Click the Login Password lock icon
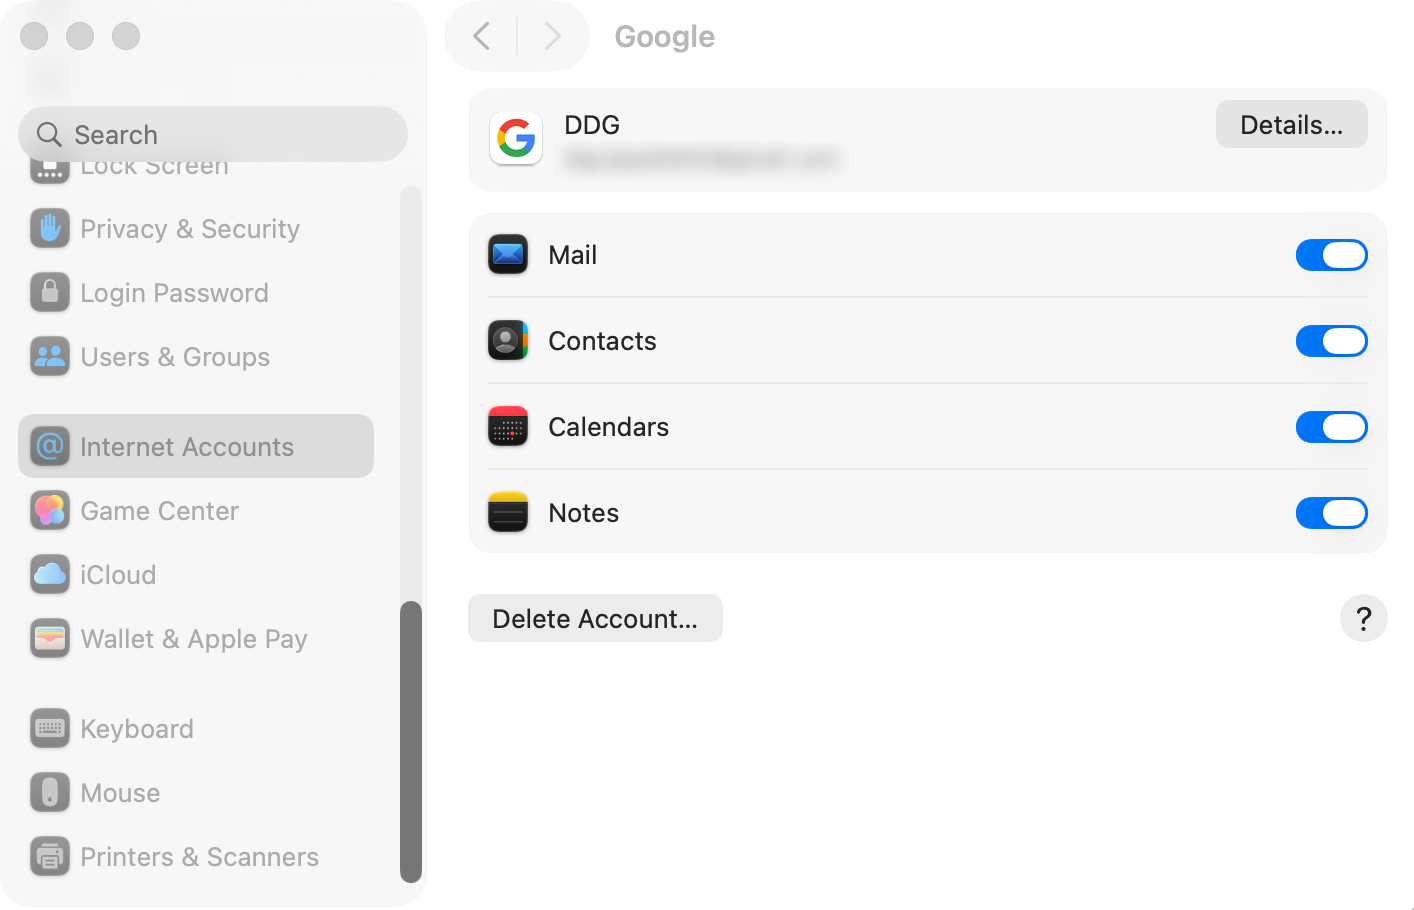 [x=50, y=293]
